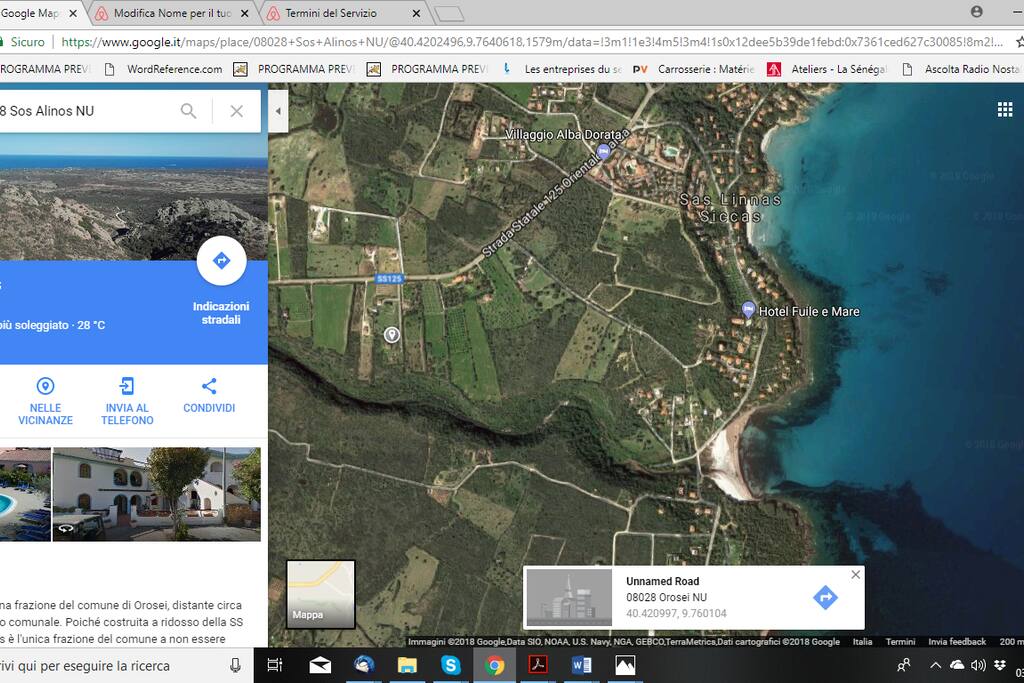This screenshot has height=683, width=1024.
Task: Close the Unnamed Road info card
Action: coord(856,575)
